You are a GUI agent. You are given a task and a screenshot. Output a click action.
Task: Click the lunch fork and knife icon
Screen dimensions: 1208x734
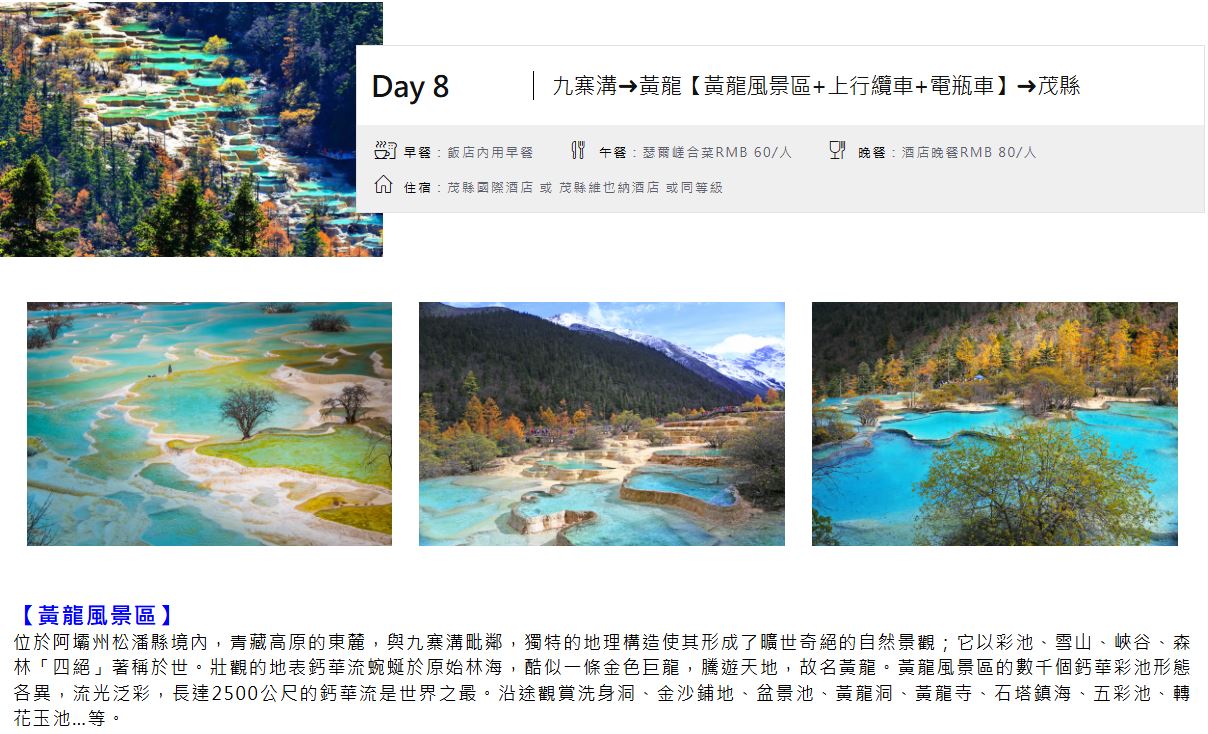578,151
